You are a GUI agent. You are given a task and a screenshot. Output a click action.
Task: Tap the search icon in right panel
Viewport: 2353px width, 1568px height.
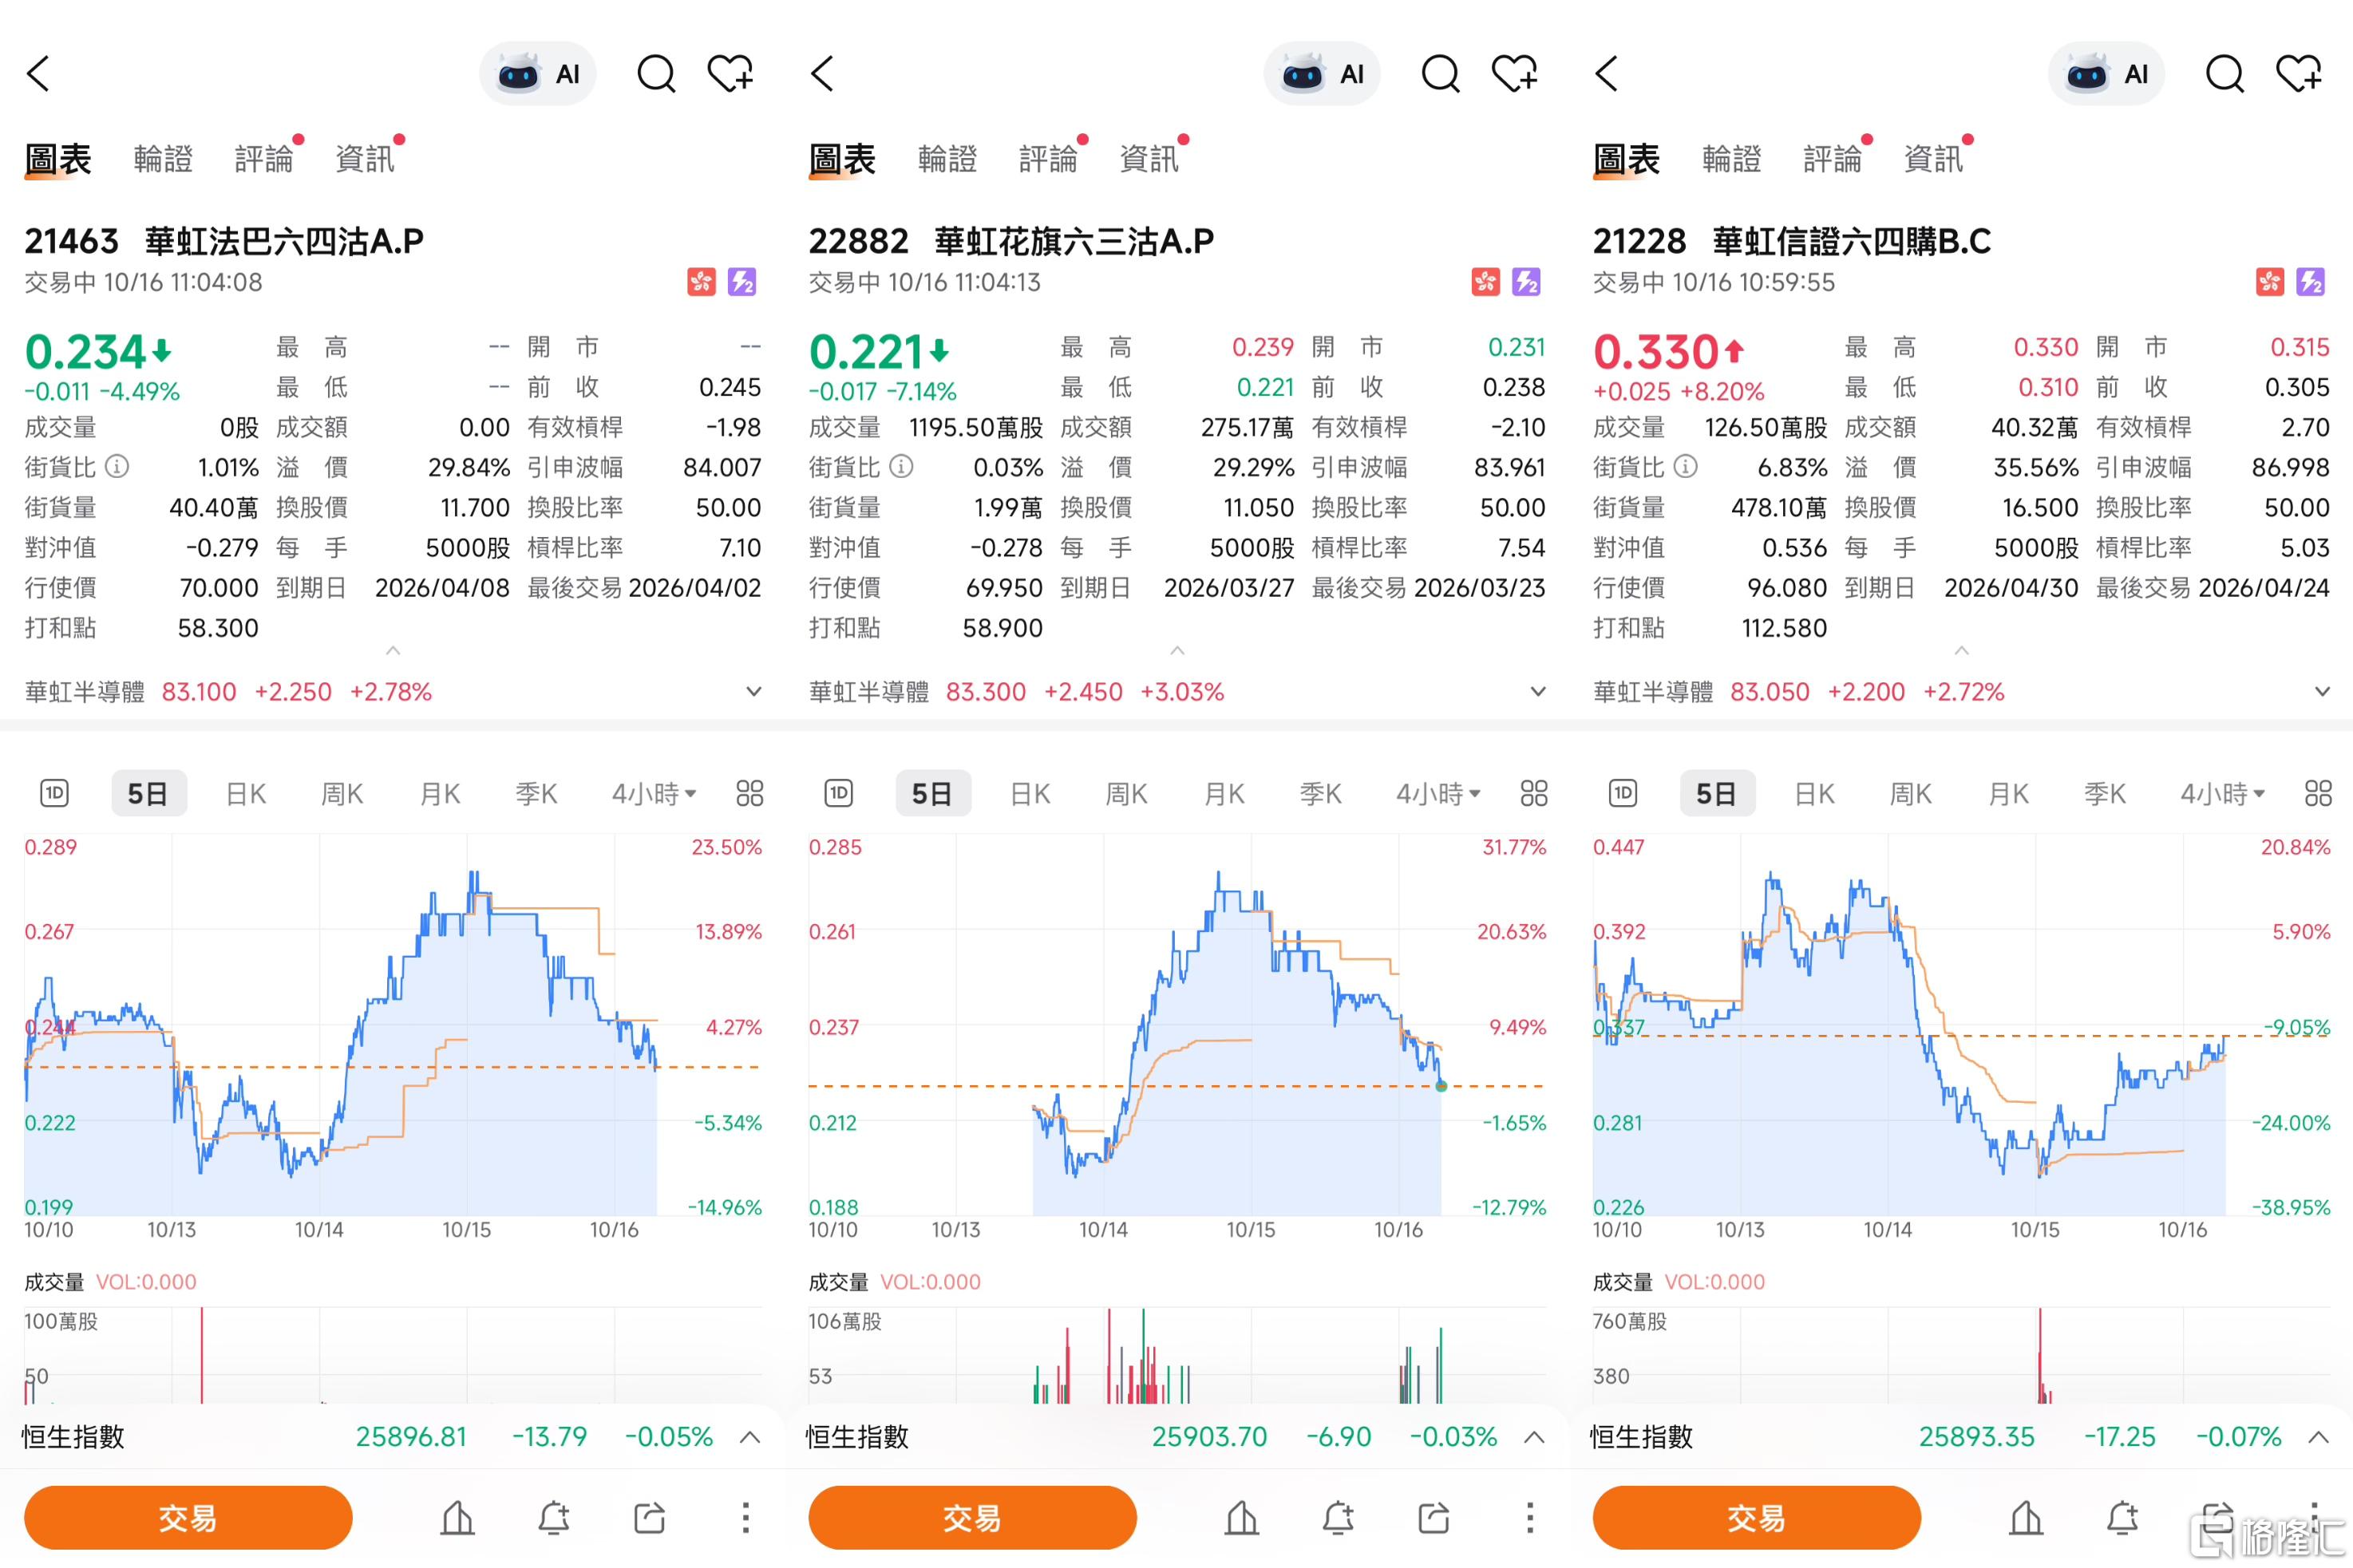[x=2224, y=74]
